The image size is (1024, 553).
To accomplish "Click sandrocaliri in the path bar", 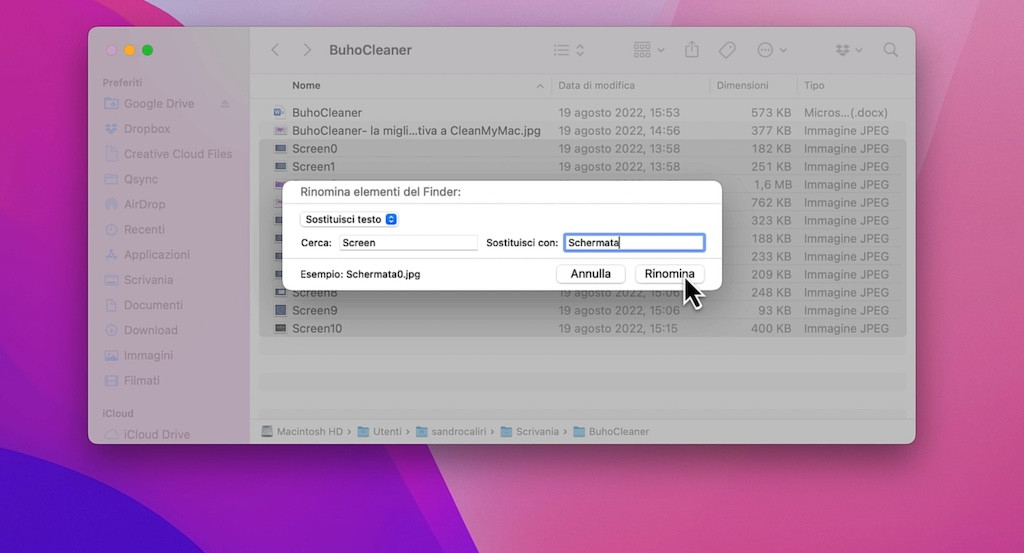I will [x=451, y=432].
